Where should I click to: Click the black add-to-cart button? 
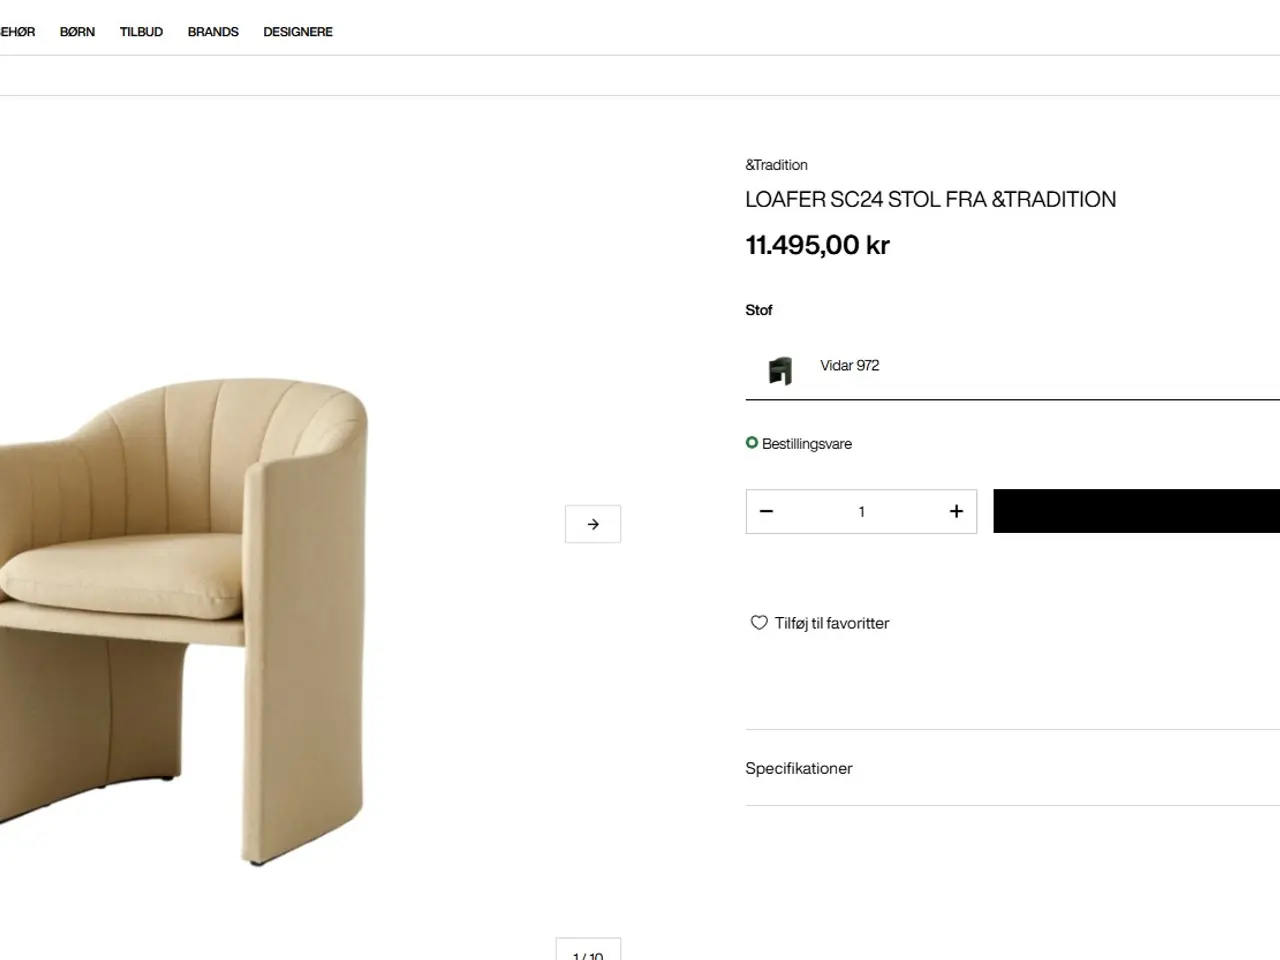(1136, 511)
